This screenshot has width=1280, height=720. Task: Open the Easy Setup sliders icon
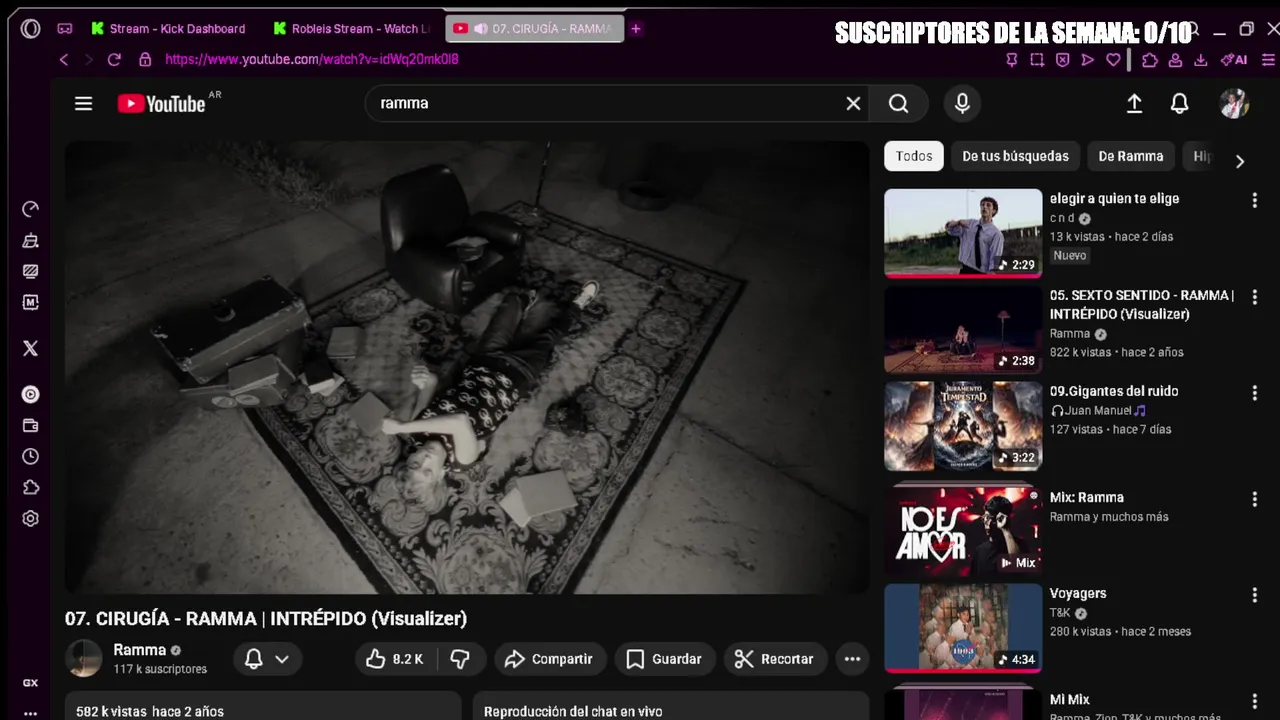tap(1268, 60)
